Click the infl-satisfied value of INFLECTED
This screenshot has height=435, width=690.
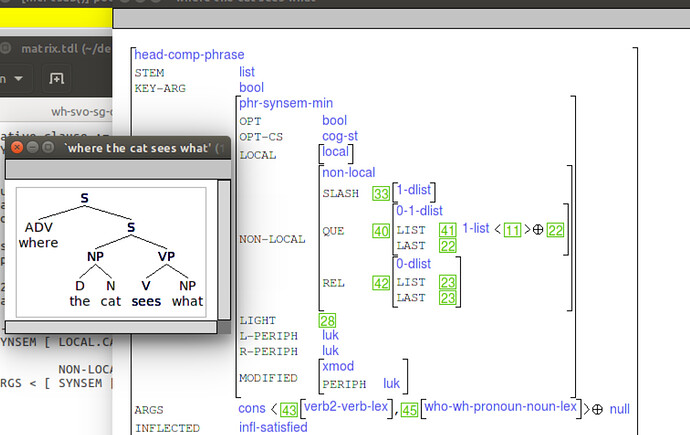(x=273, y=427)
